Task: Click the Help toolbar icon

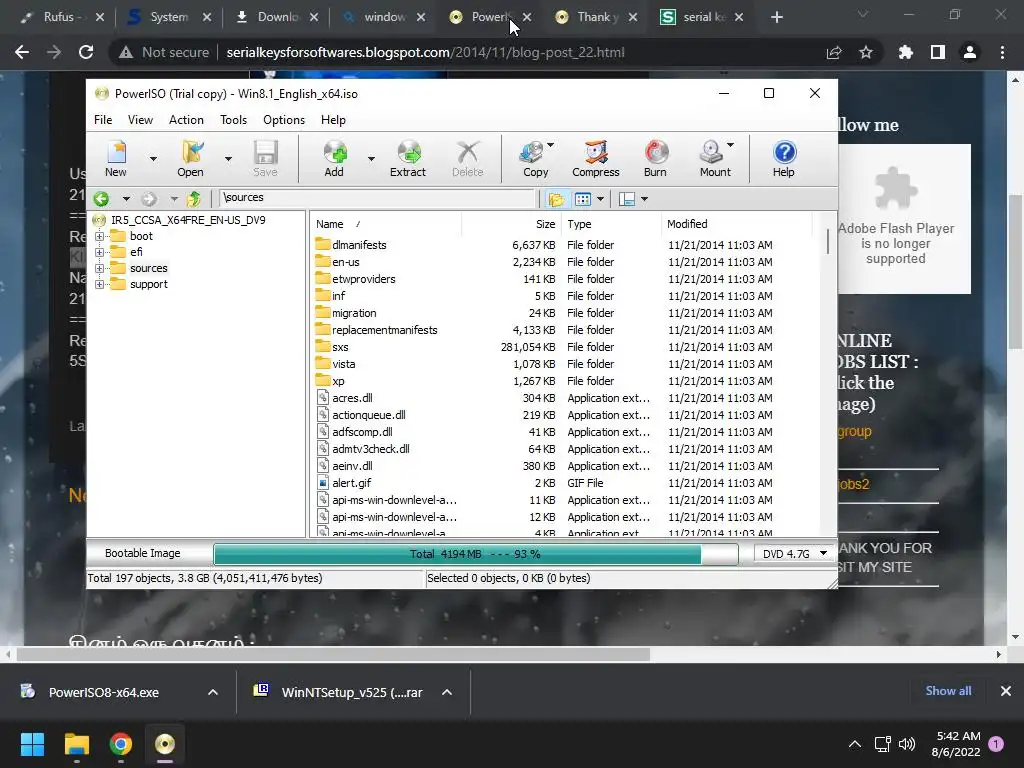Action: 784,158
